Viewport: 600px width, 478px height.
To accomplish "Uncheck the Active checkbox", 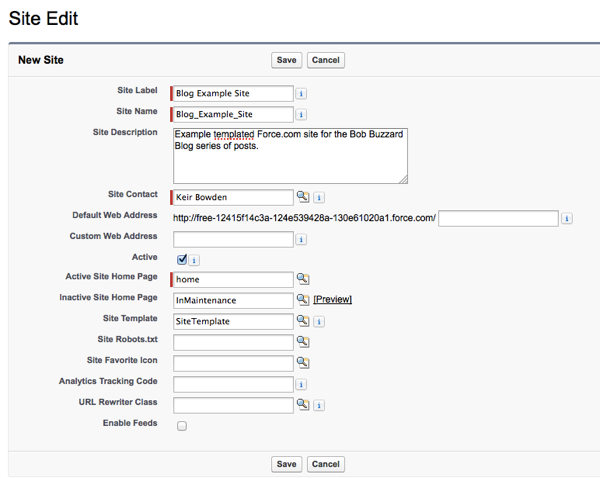I will coord(181,260).
